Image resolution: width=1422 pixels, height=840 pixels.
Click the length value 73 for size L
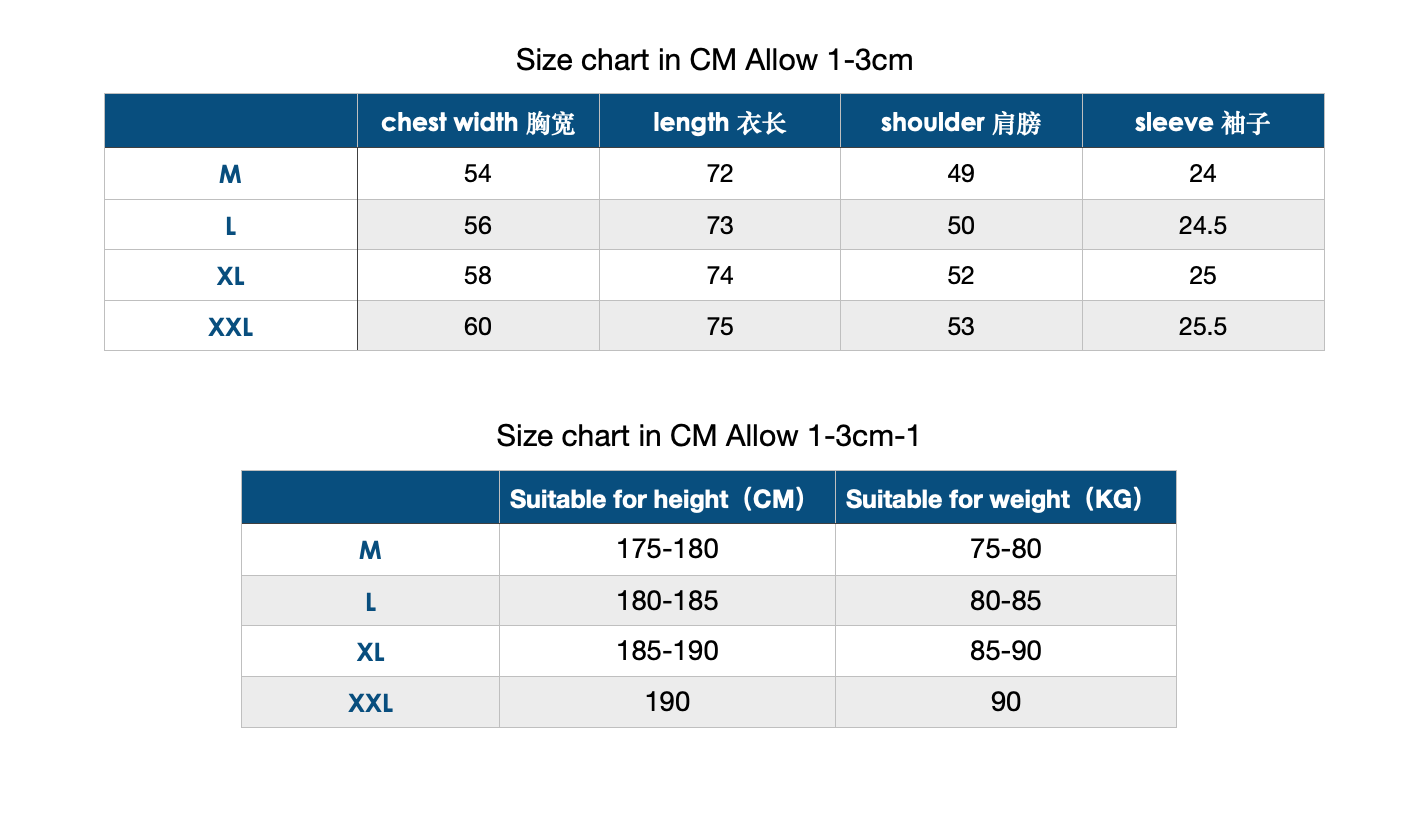[720, 225]
